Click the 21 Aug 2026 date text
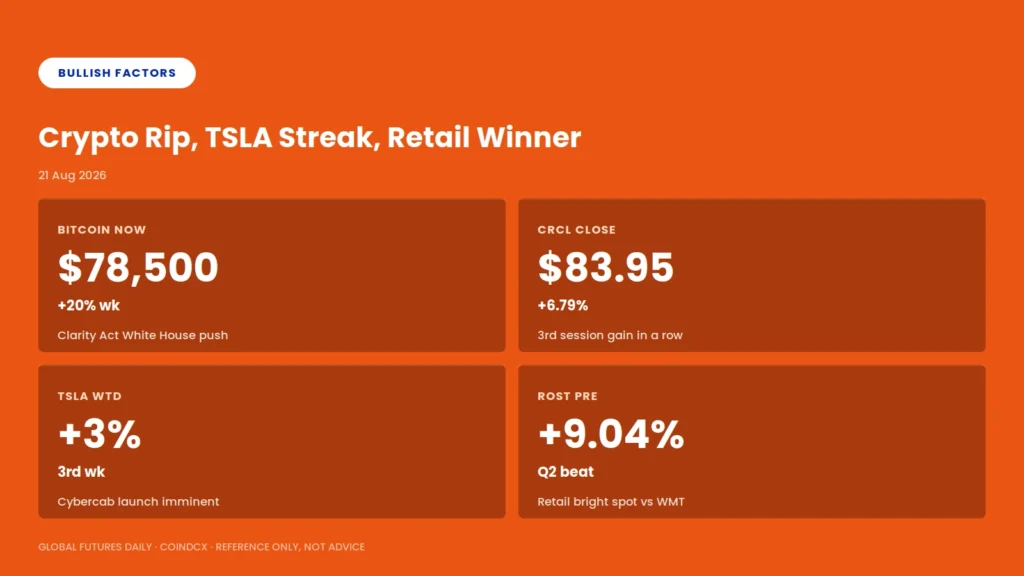The image size is (1024, 576). tap(72, 175)
